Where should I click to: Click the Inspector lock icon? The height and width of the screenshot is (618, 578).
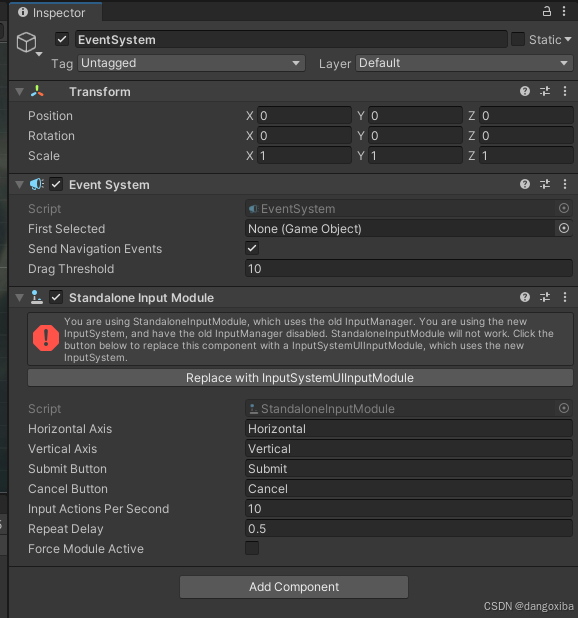coord(546,11)
